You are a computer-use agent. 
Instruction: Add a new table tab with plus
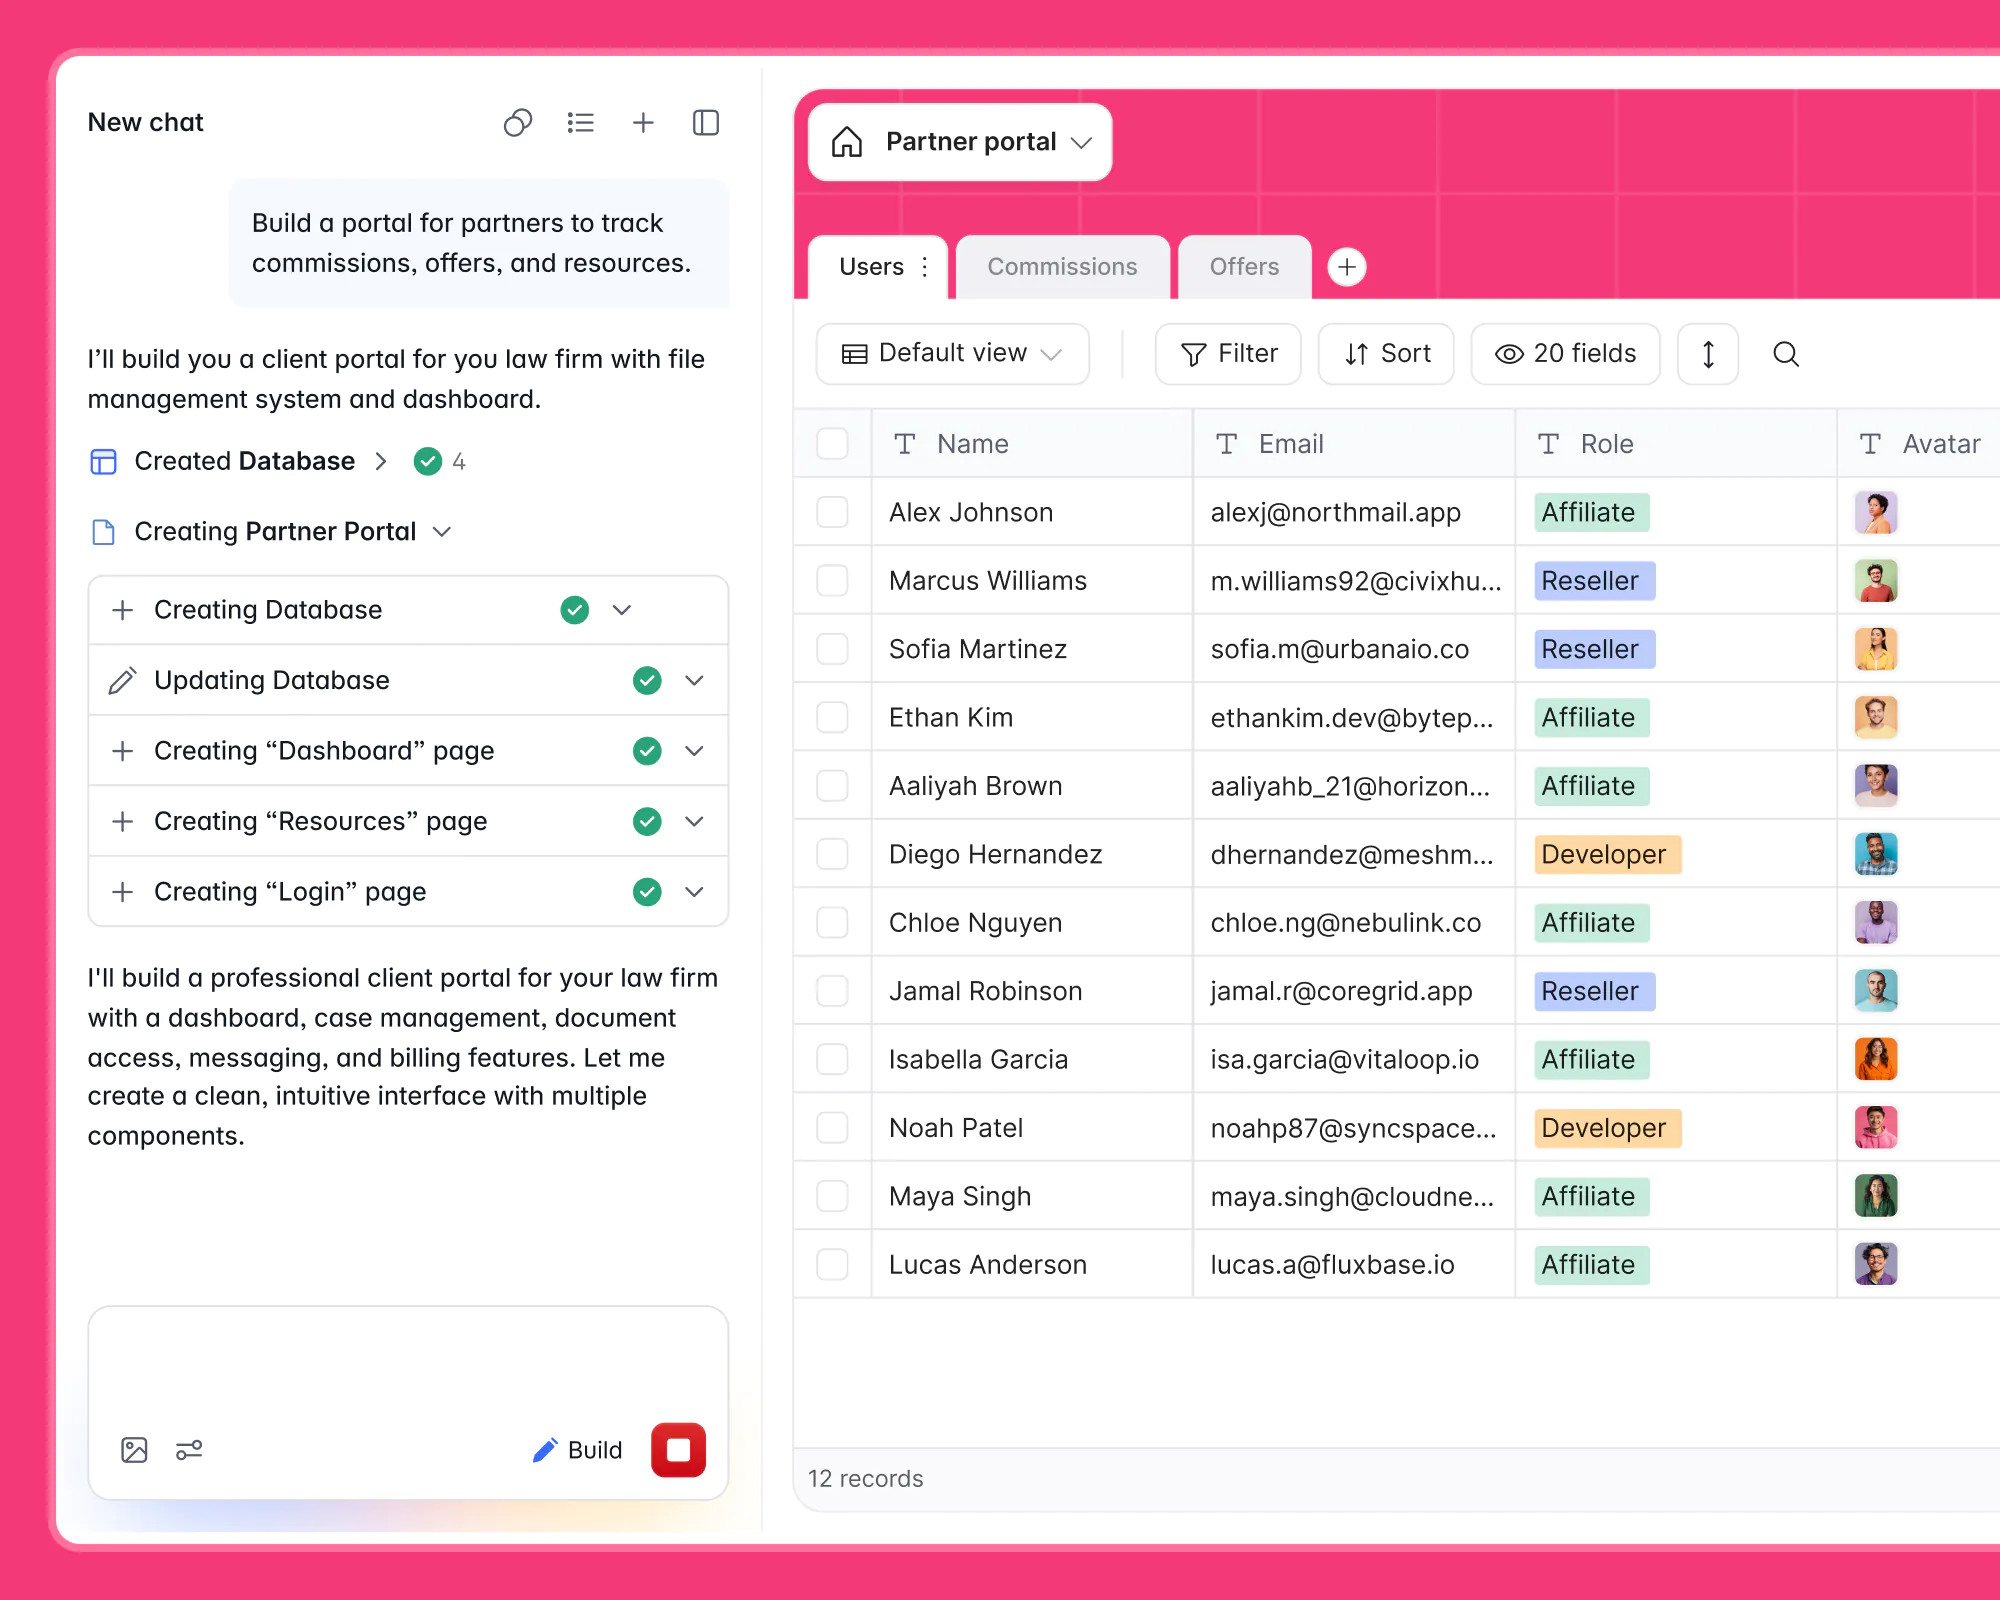pos(1347,267)
